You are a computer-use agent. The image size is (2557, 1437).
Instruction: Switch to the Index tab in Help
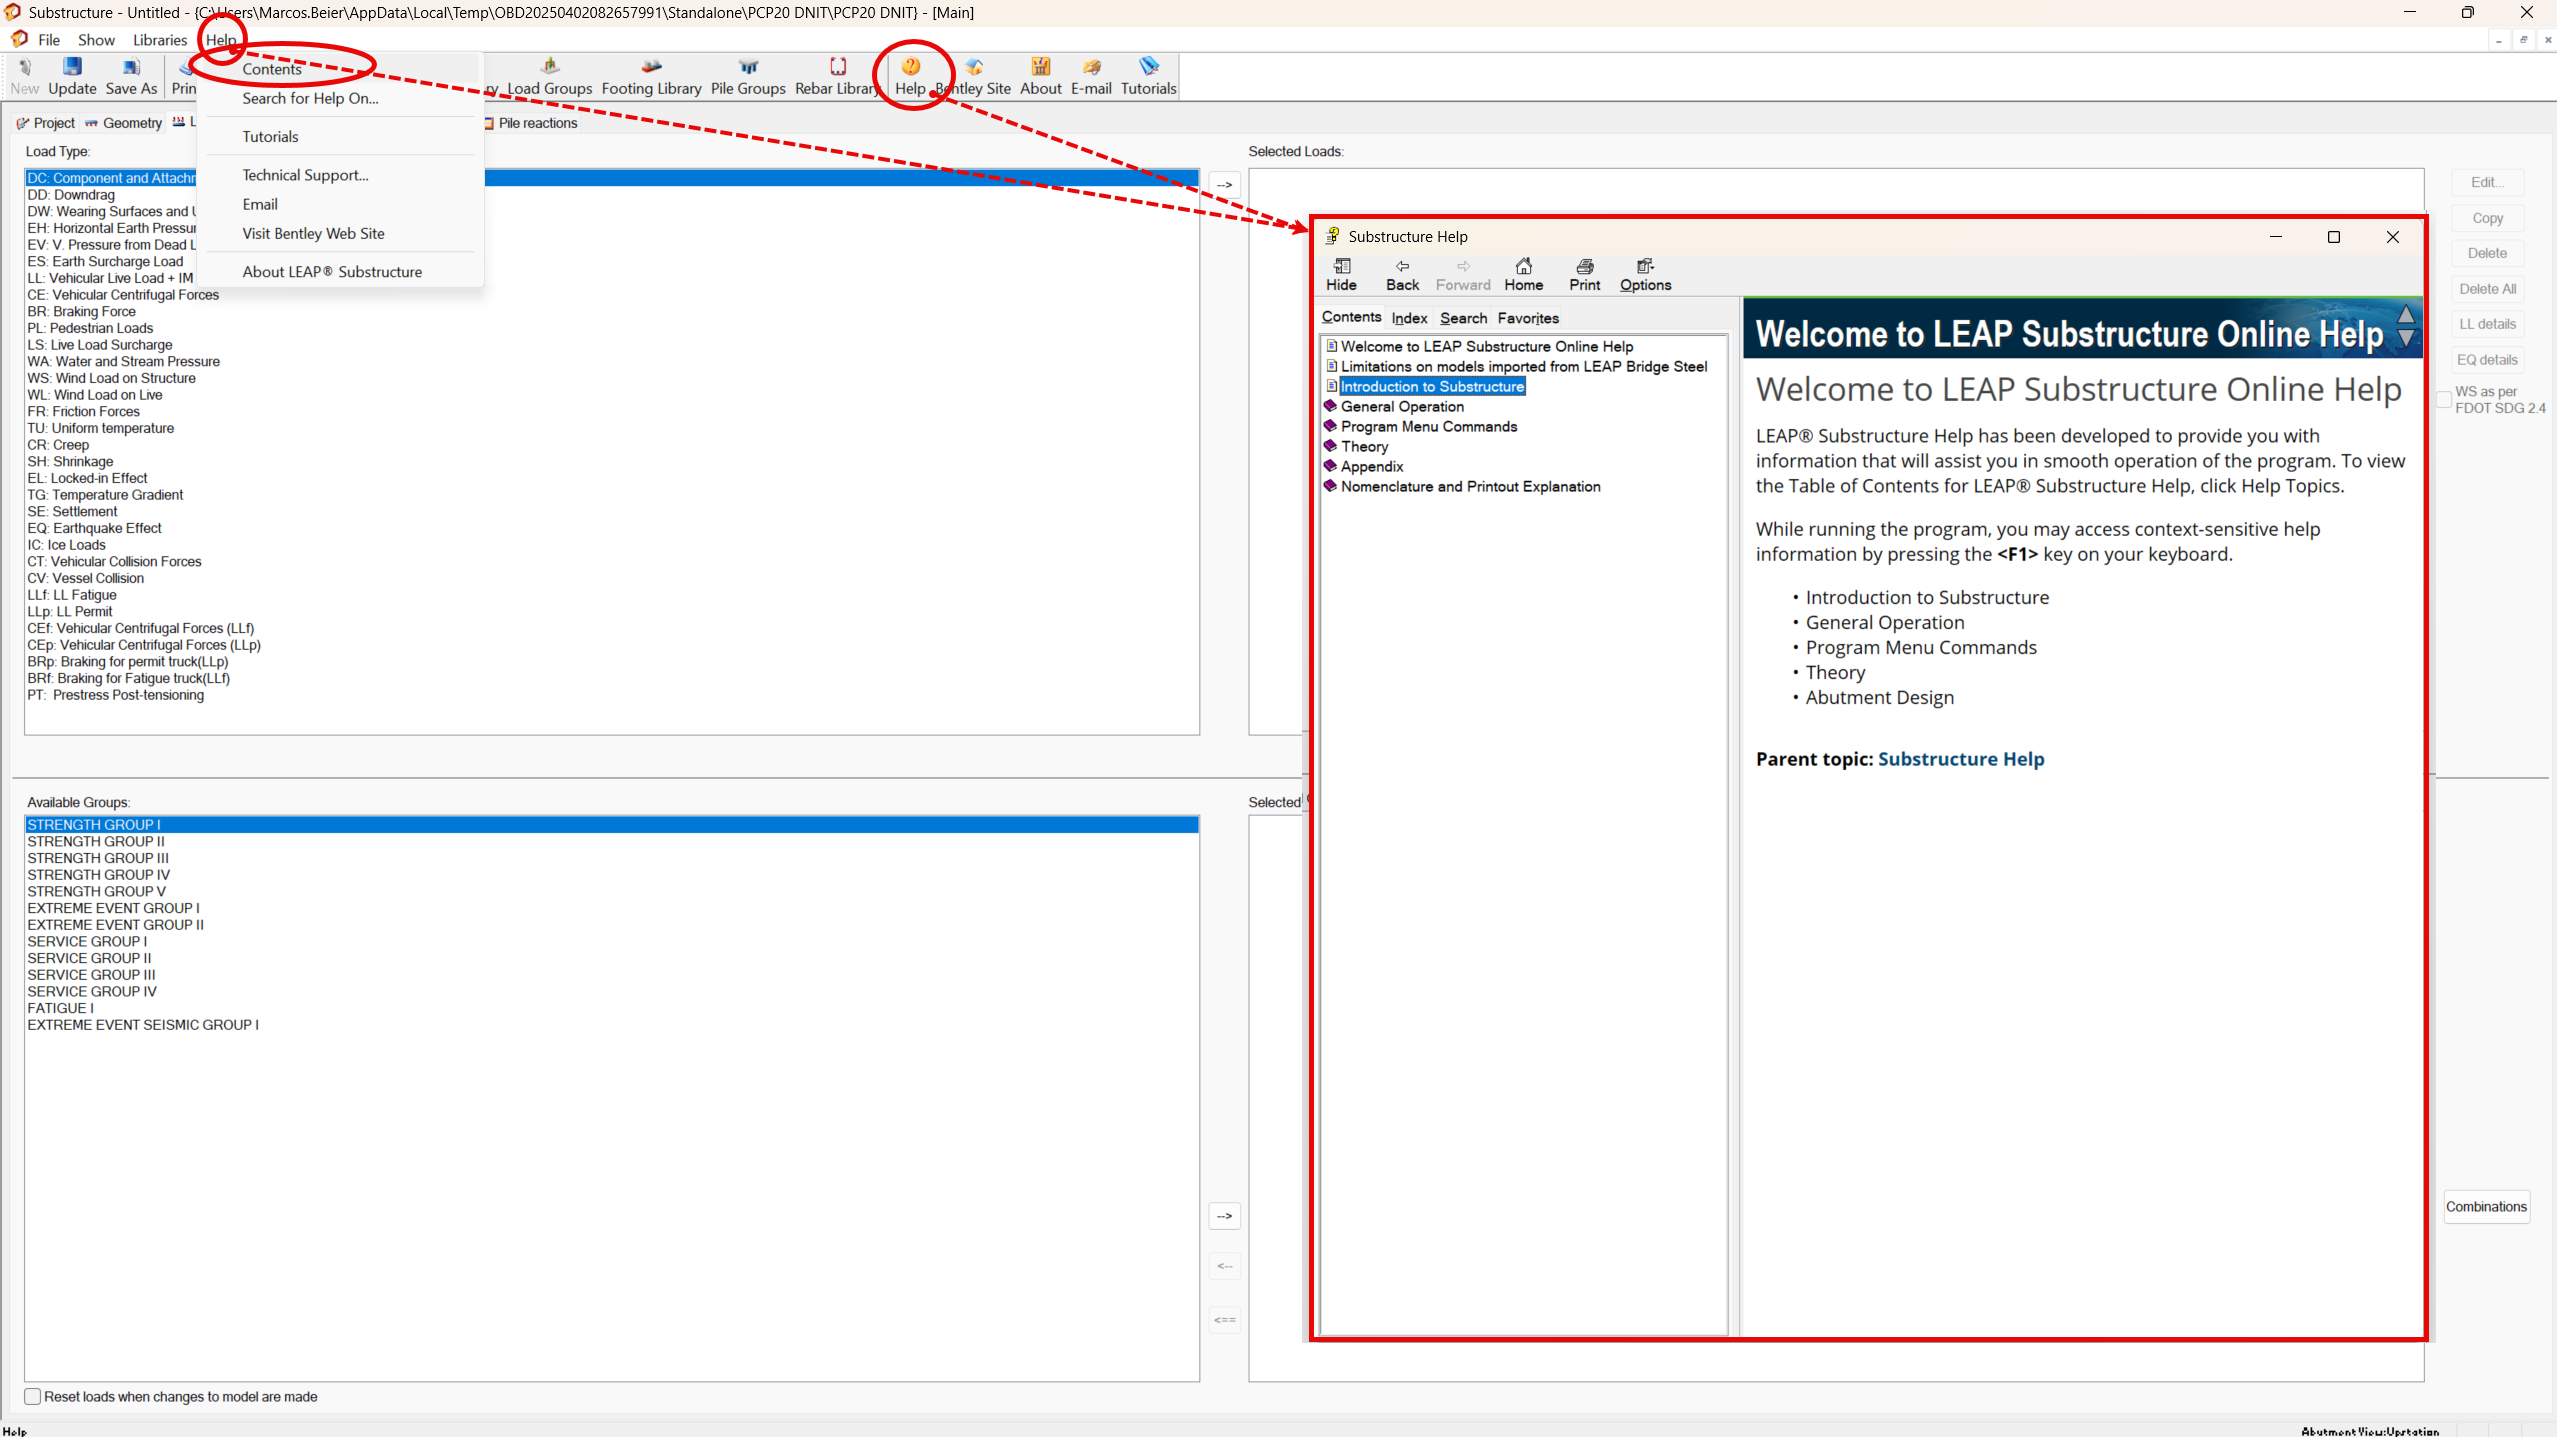tap(1409, 318)
